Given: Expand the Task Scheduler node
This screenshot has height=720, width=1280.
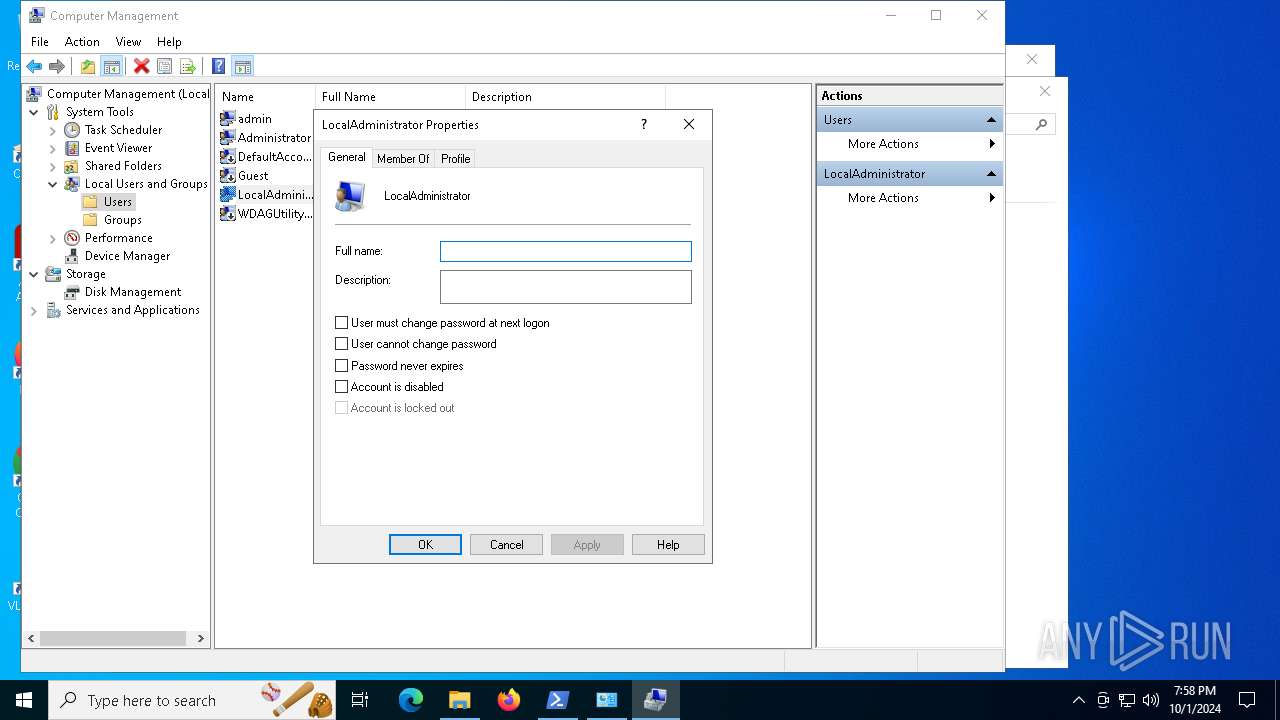Looking at the screenshot, I should click(53, 130).
